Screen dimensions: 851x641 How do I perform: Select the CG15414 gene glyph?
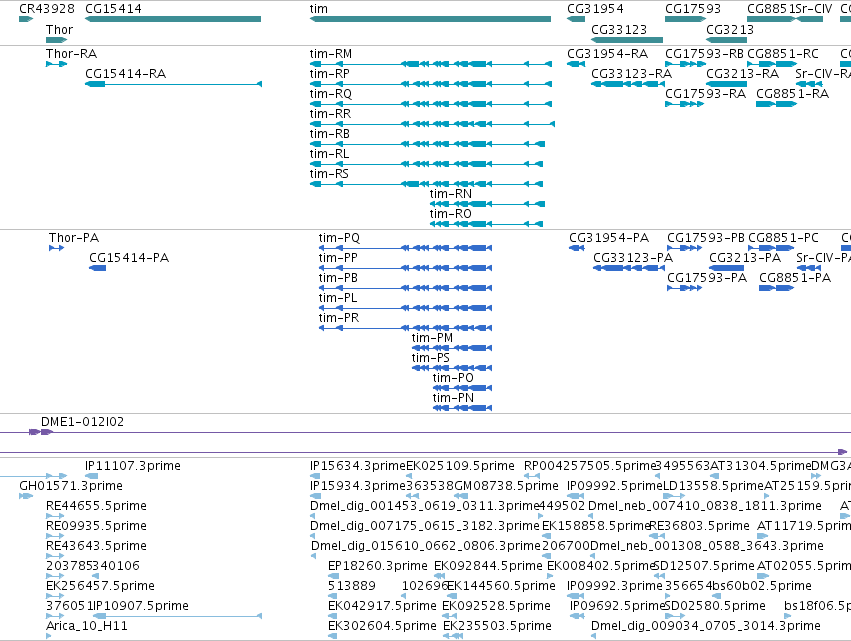click(x=173, y=19)
